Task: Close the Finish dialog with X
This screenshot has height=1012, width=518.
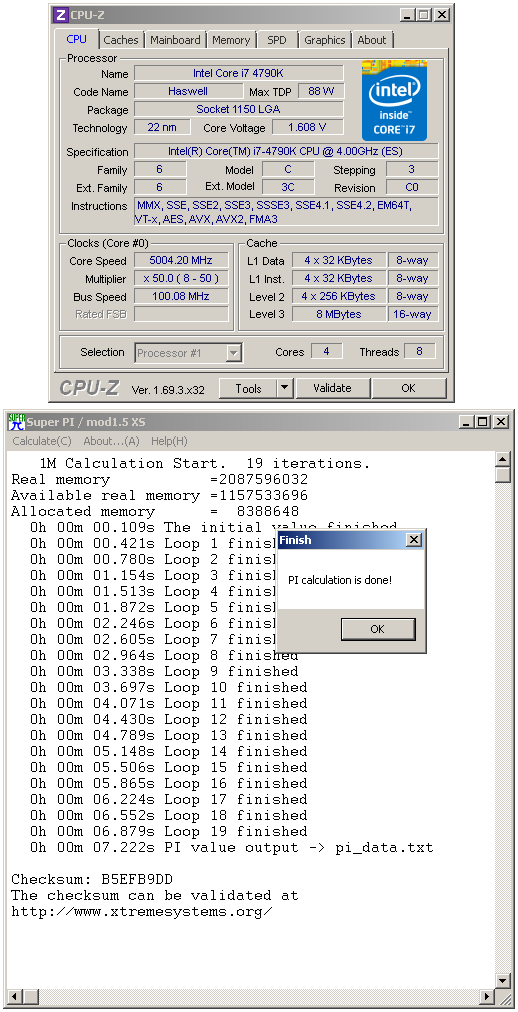Action: 414,540
